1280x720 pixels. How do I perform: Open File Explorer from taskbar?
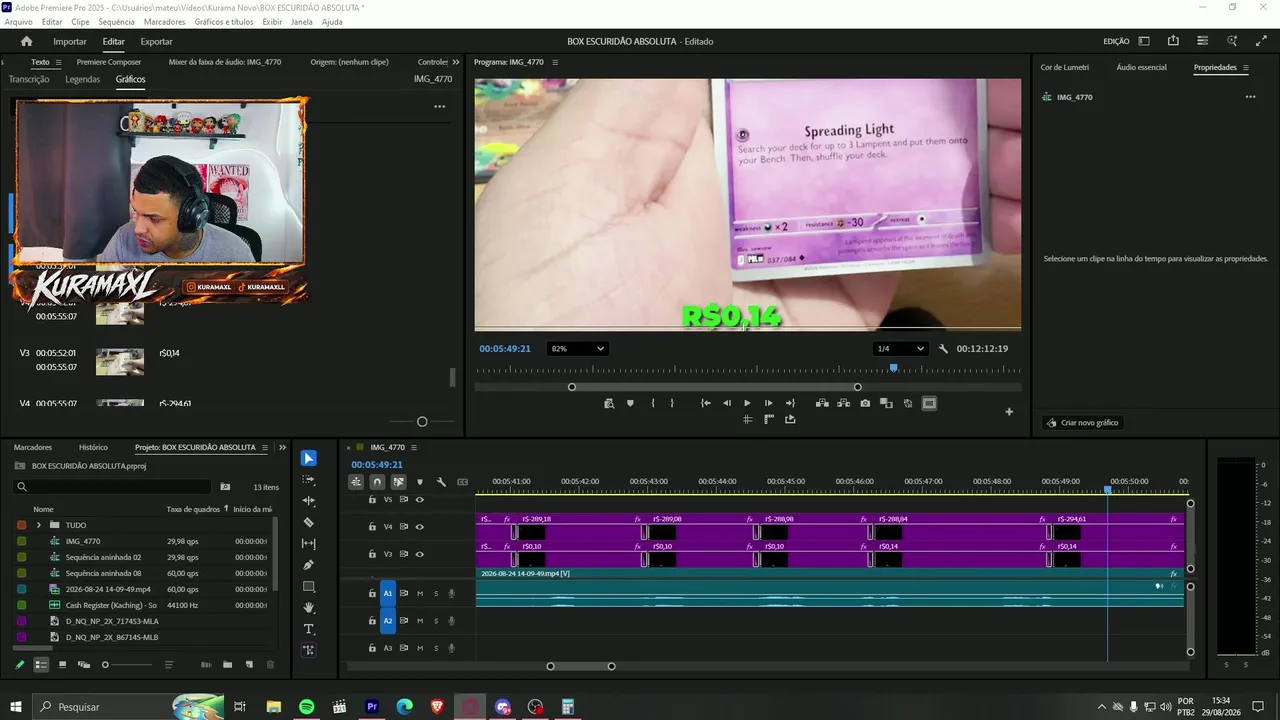point(273,707)
